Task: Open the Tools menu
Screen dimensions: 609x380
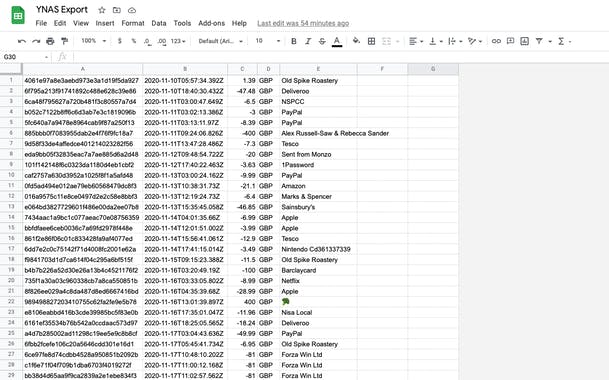Action: point(182,23)
